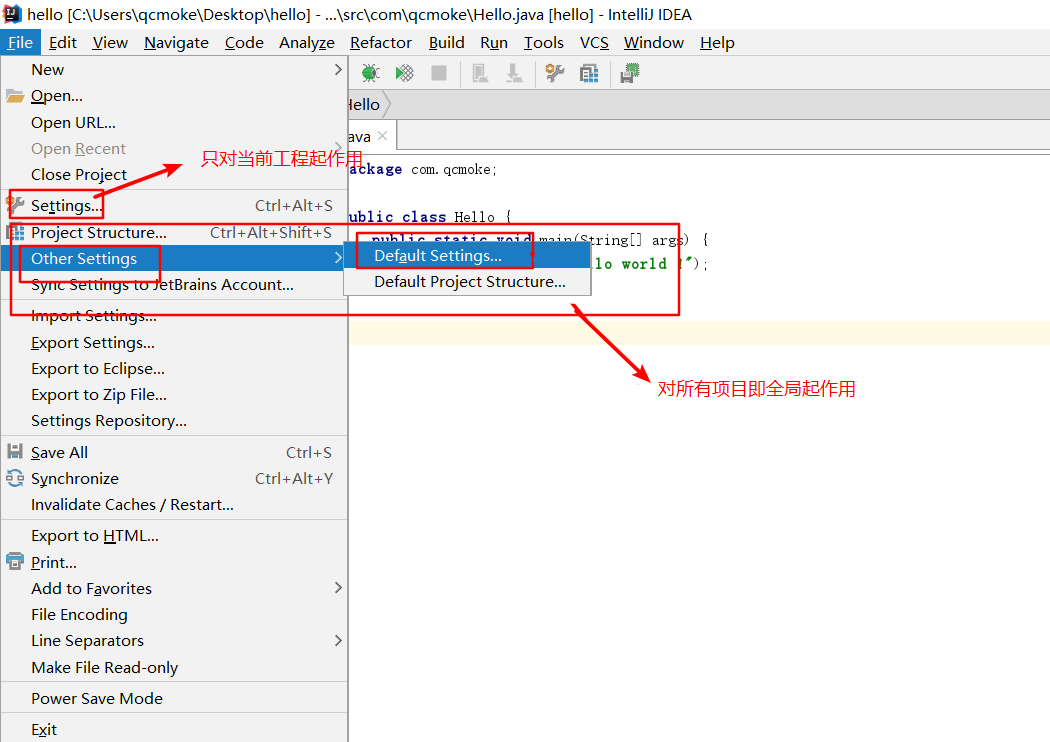Choose Default Settings... in the submenu
Screen dimensions: 1050x742
[x=467, y=256]
